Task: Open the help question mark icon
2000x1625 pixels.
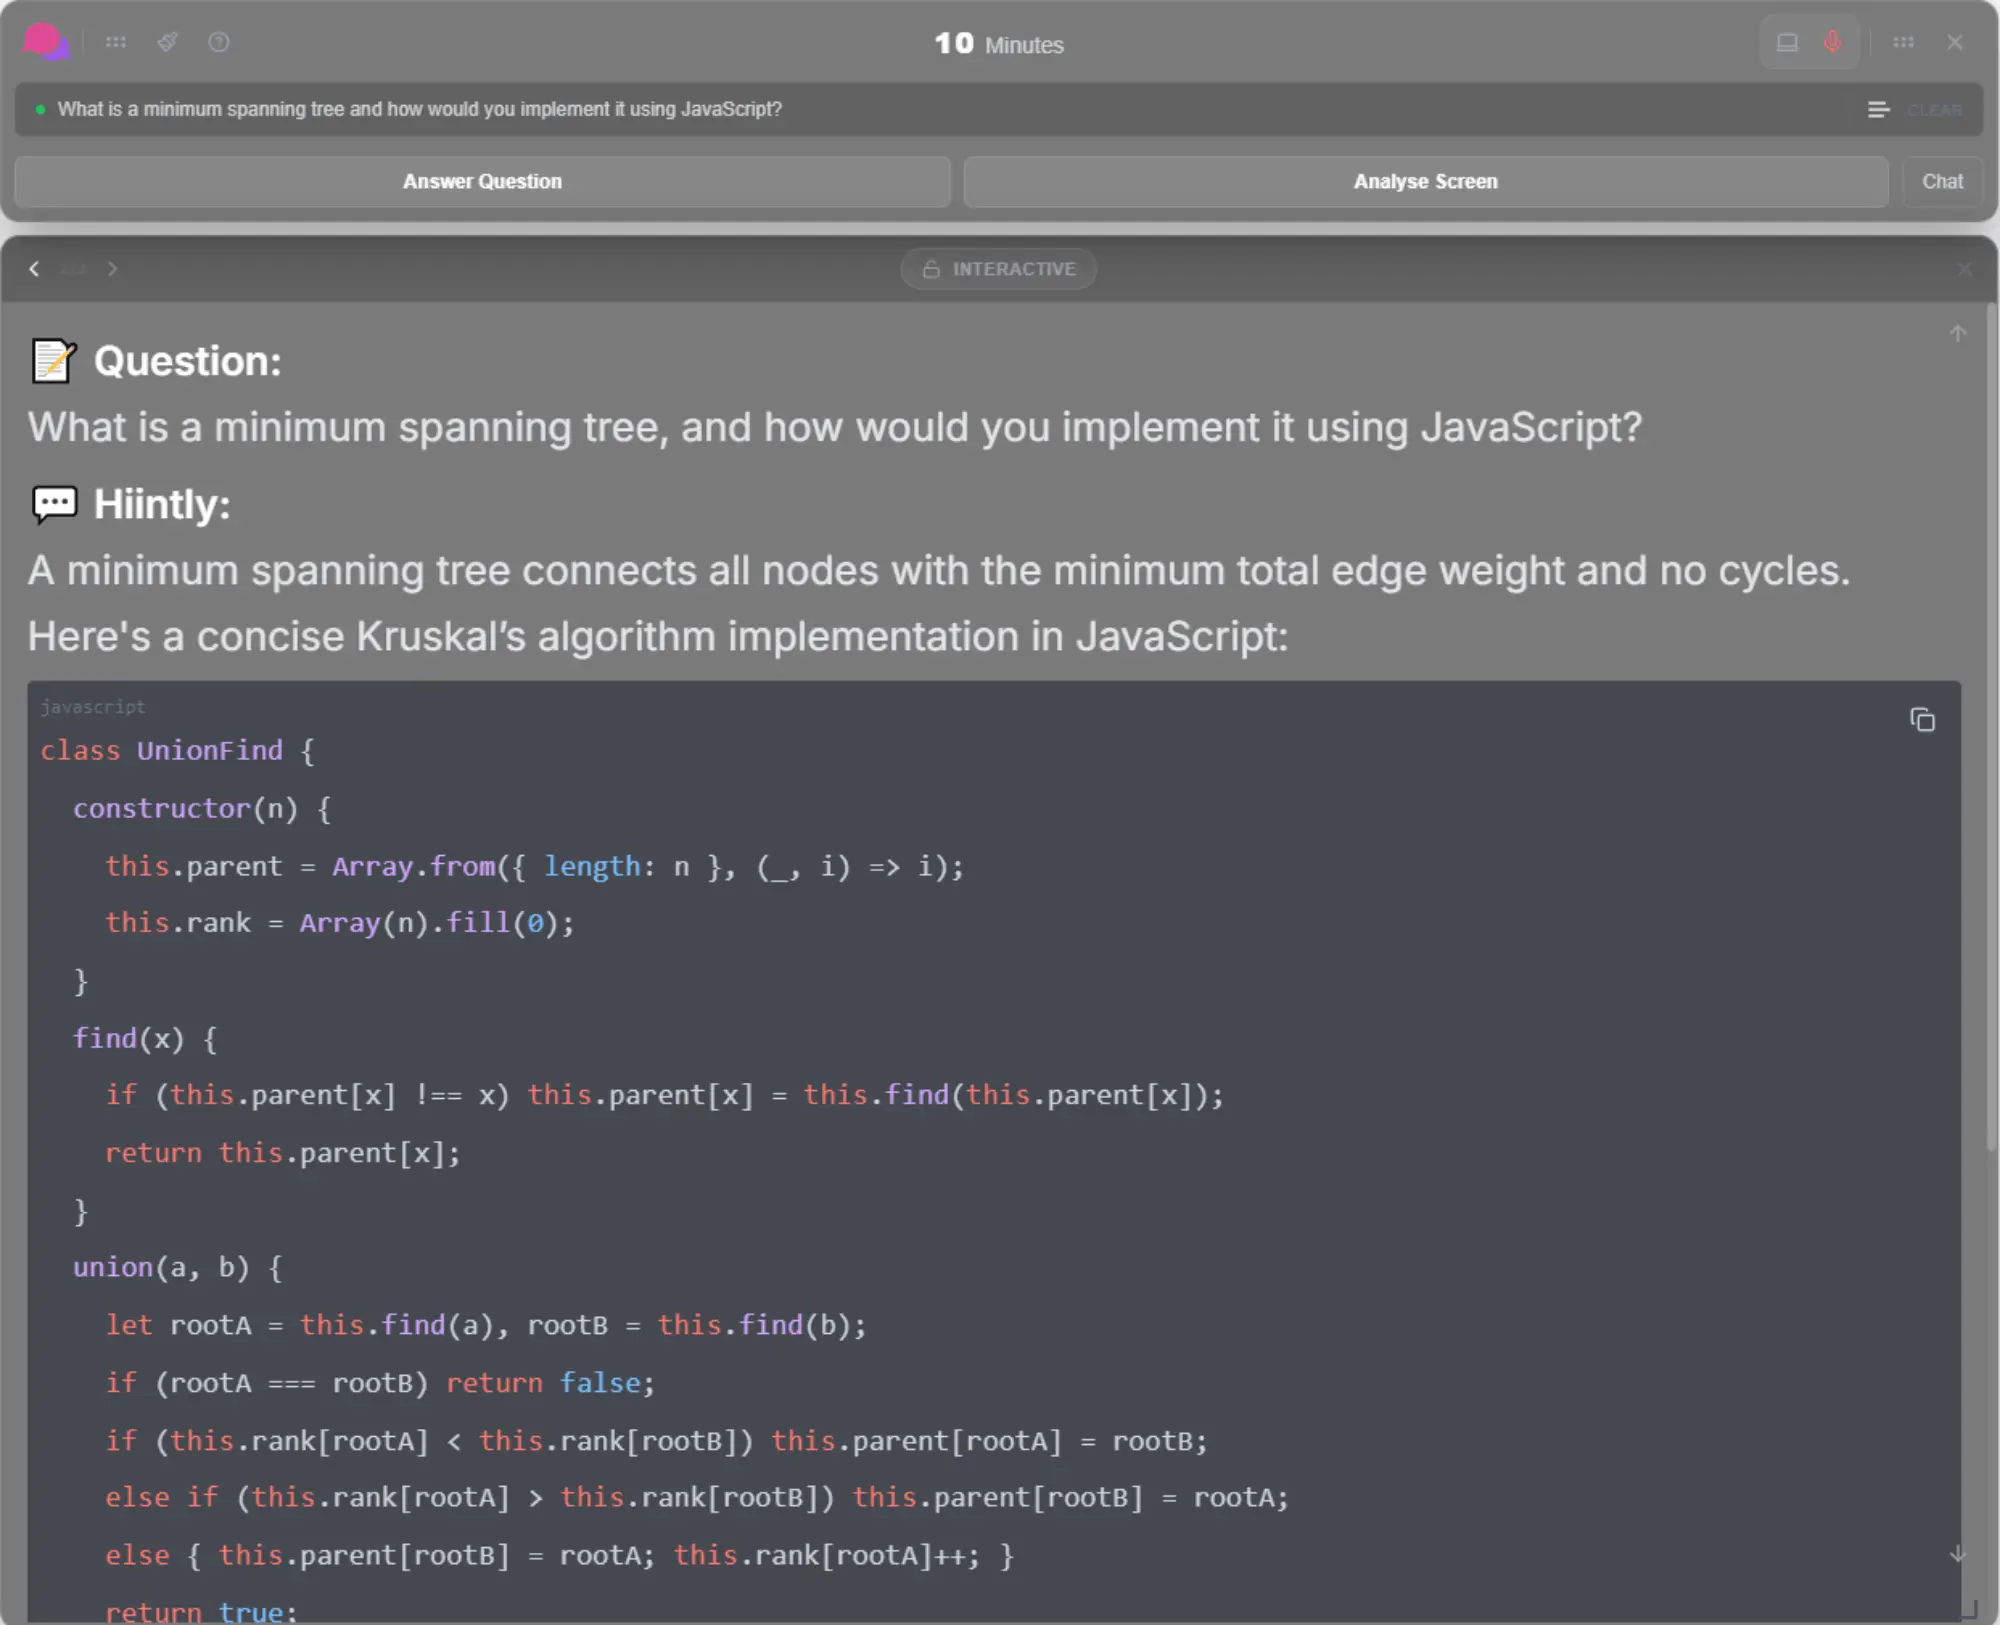Action: click(219, 42)
